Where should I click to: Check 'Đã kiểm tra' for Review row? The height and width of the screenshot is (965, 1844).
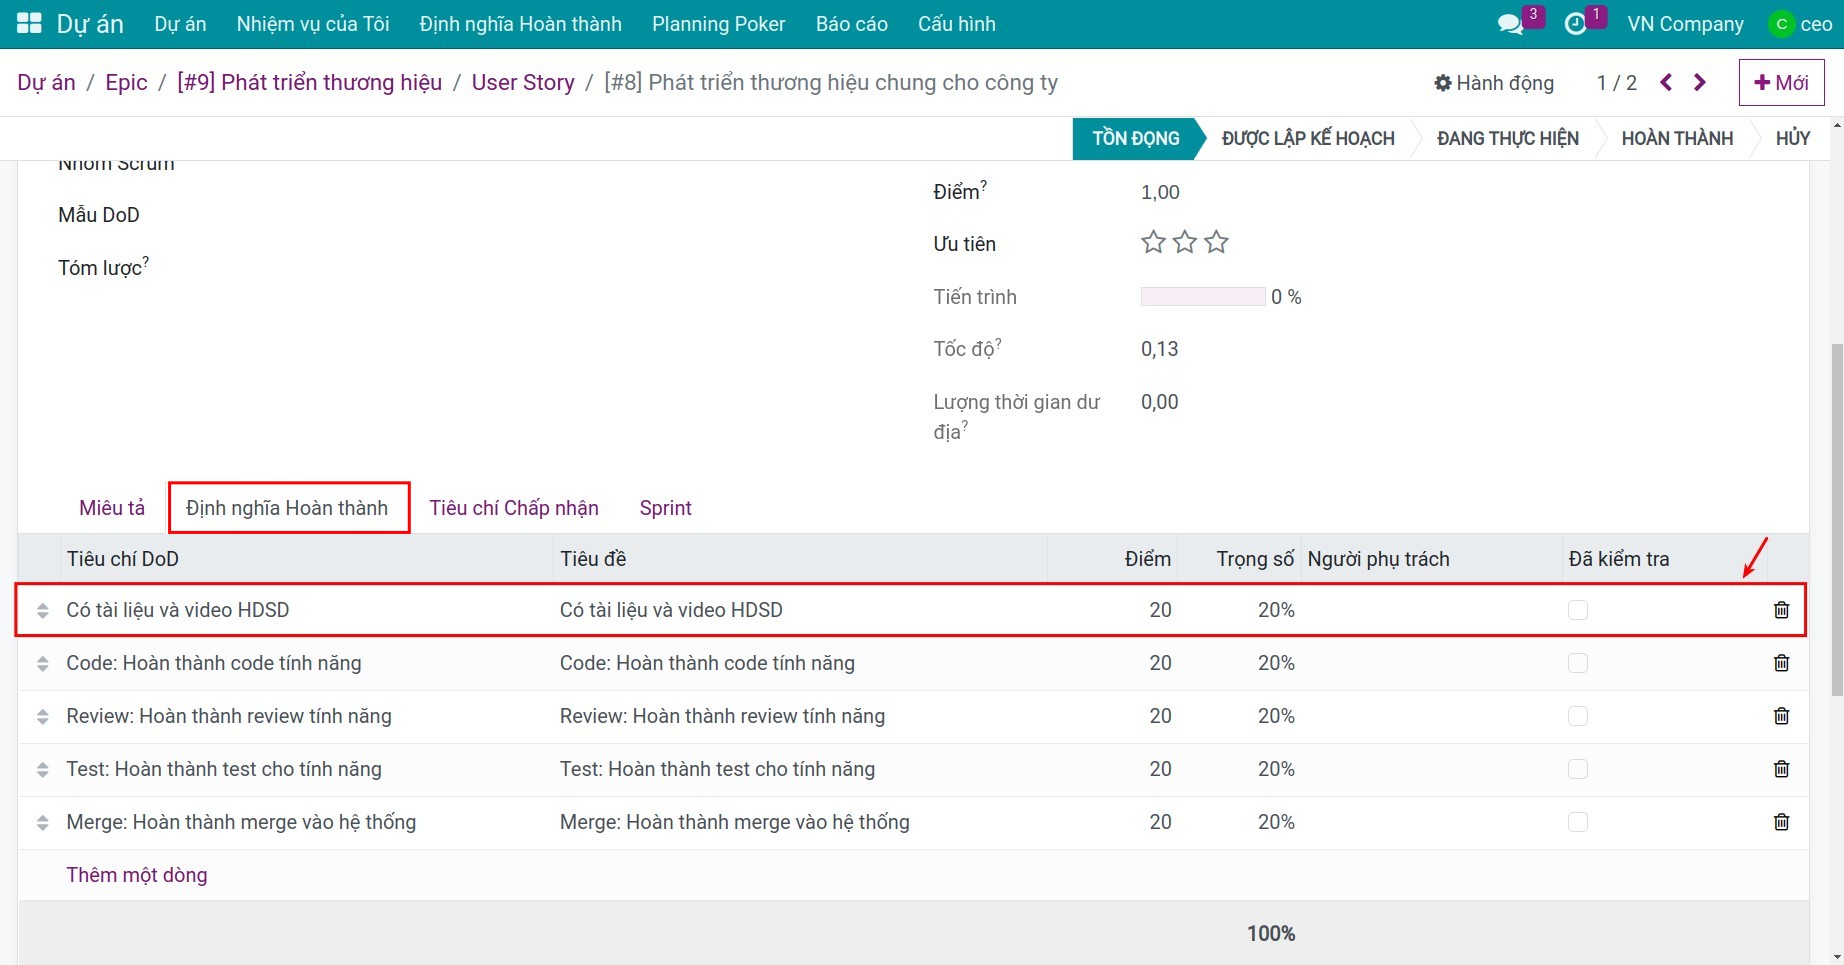point(1578,716)
